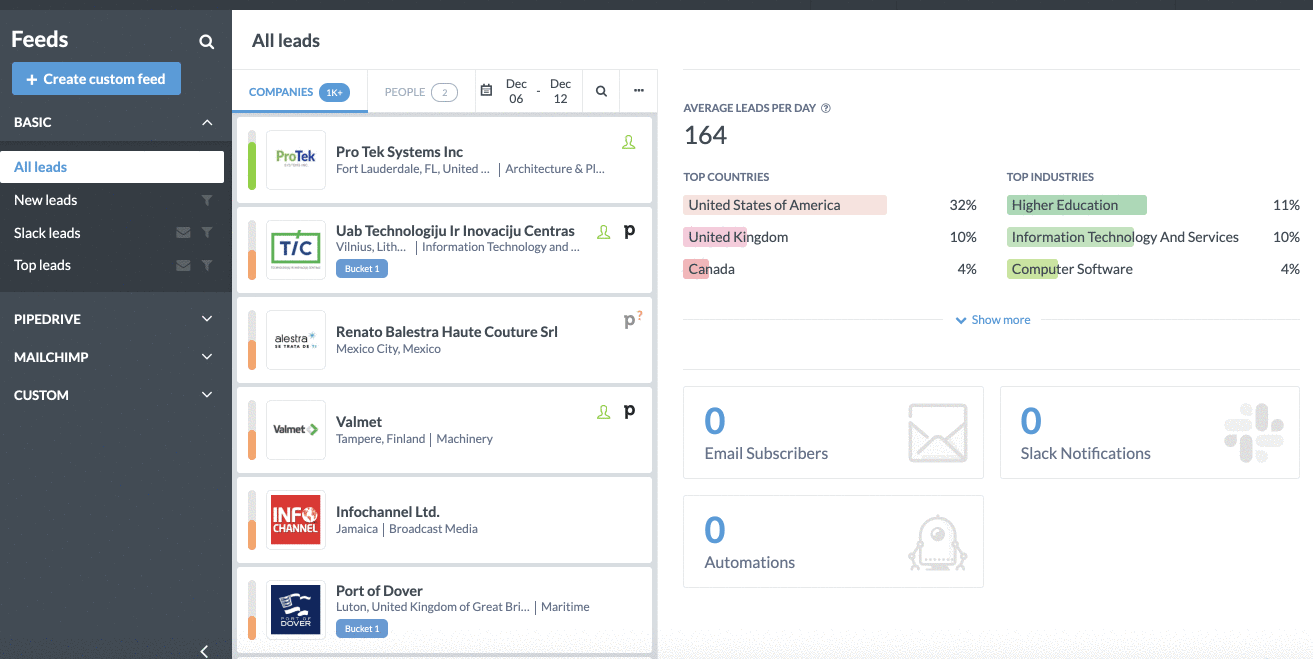Click the green contact icon on Pro Tek Systems

(629, 142)
